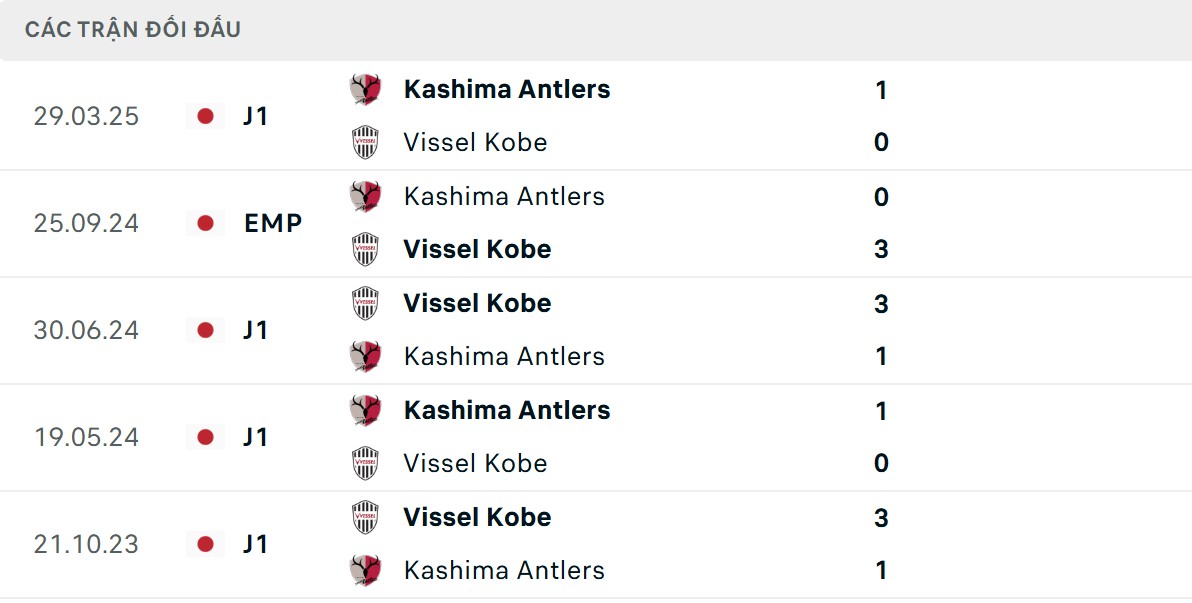This screenshot has height=603, width=1192.
Task: Click the 25.09.24 match date
Action: (x=86, y=223)
